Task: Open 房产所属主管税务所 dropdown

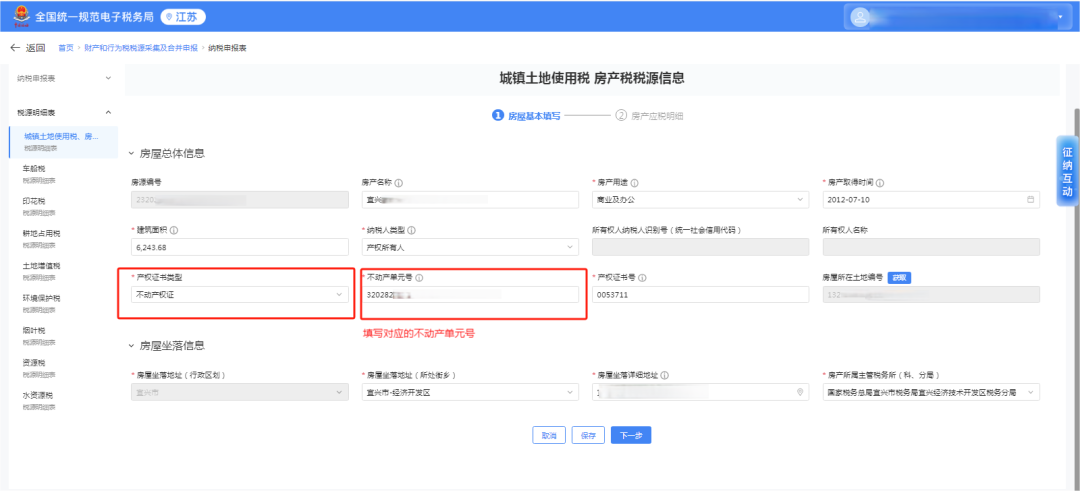Action: pyautogui.click(x=931, y=392)
